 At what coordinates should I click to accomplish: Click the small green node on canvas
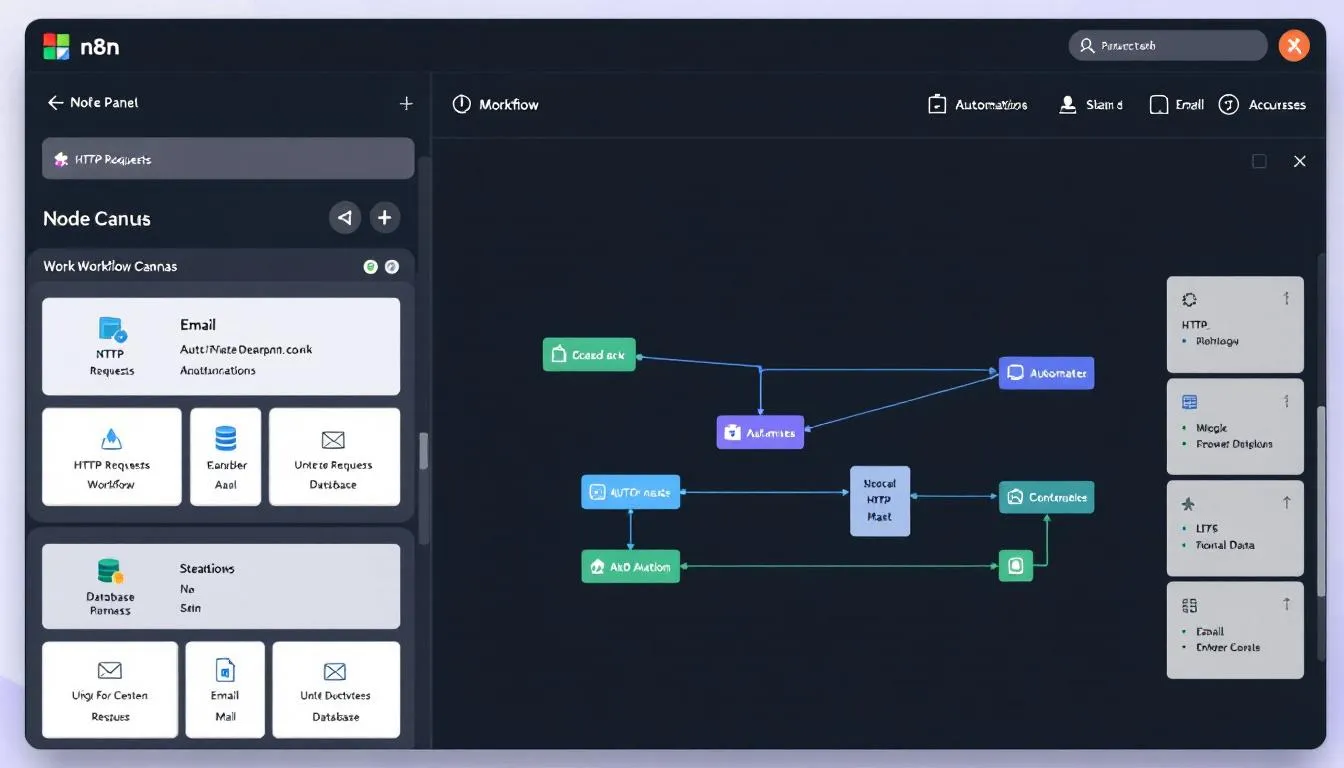pyautogui.click(x=1015, y=566)
